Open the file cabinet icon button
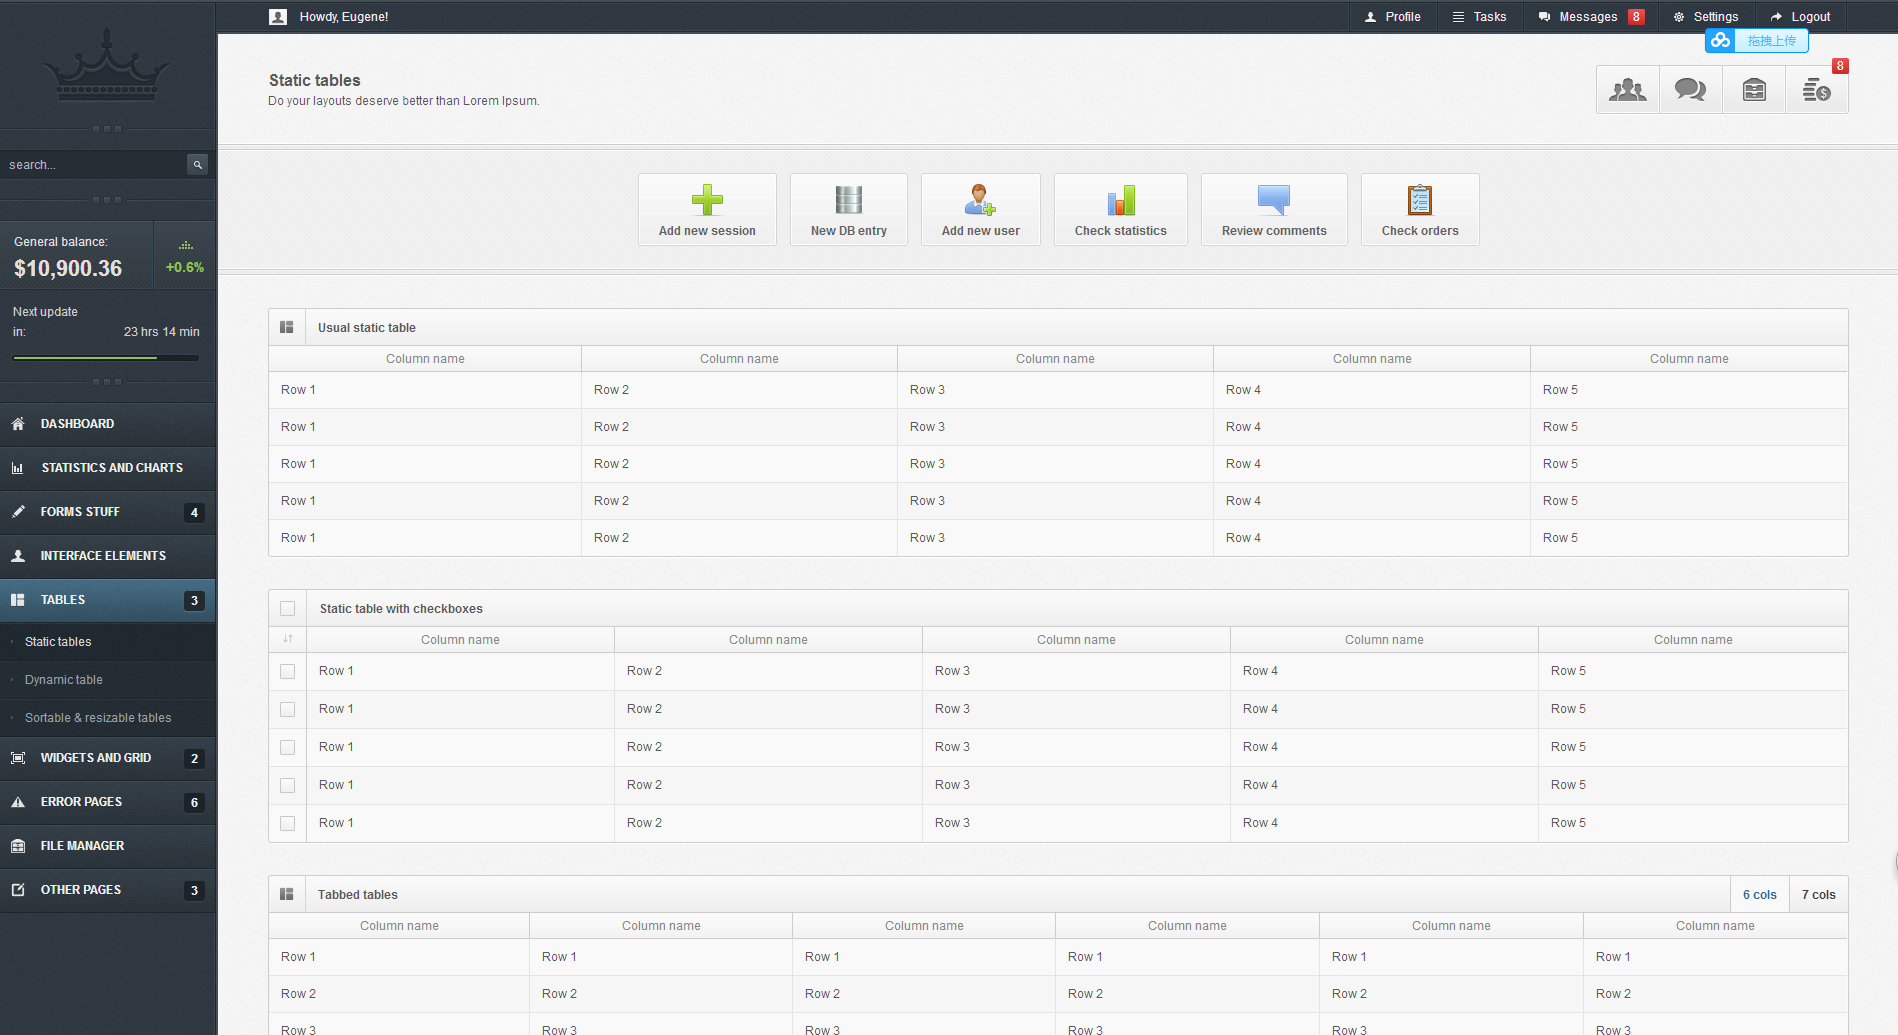 pyautogui.click(x=1754, y=90)
